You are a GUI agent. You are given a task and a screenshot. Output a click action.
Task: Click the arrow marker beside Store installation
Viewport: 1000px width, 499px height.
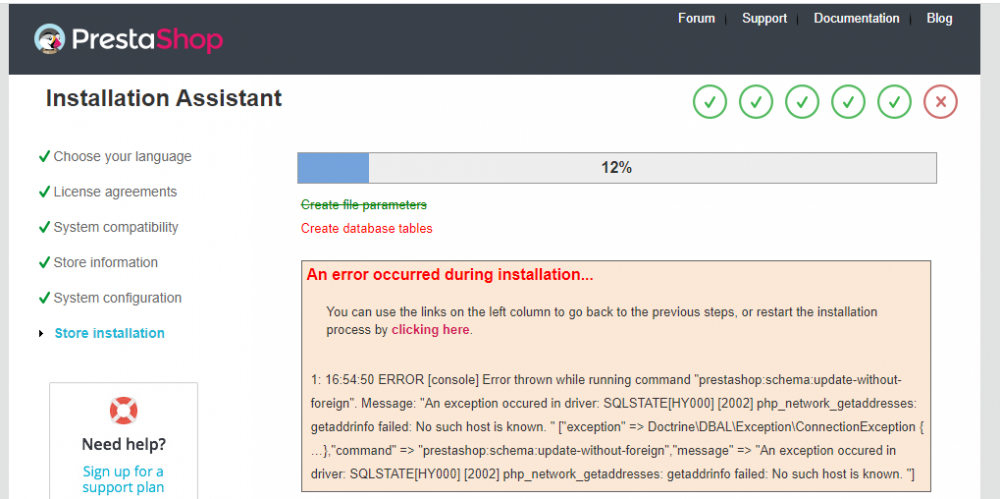(41, 333)
